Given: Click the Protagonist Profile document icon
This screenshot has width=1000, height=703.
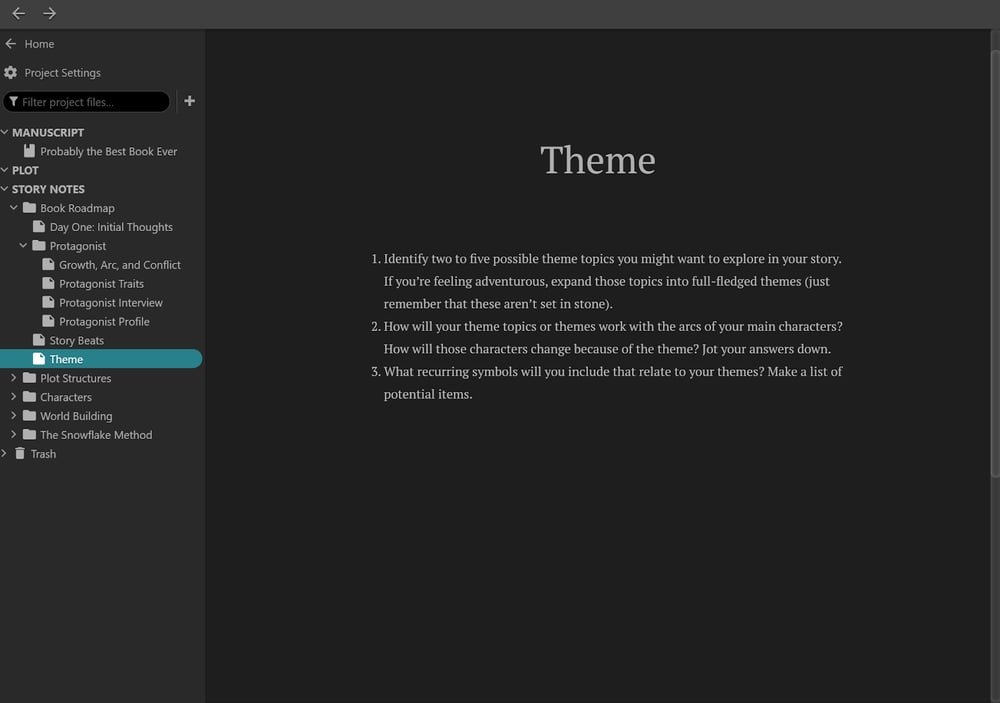Looking at the screenshot, I should (48, 321).
